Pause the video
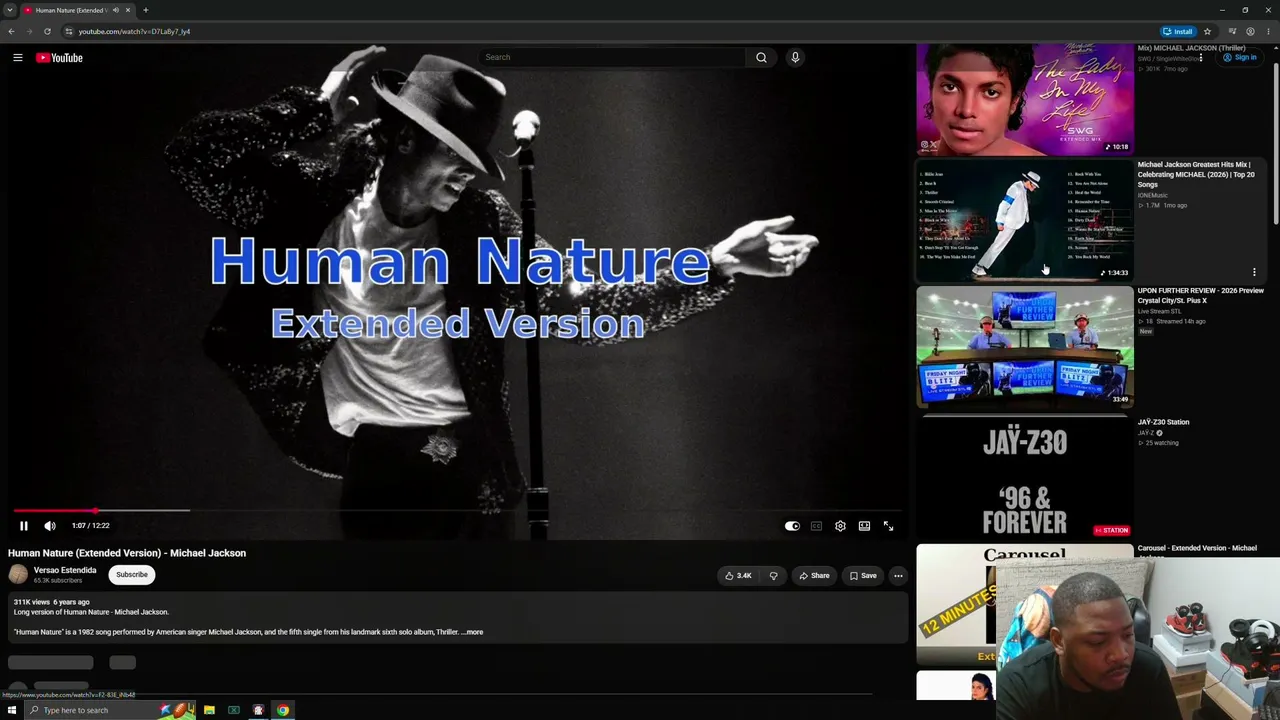1280x720 pixels. coord(24,526)
